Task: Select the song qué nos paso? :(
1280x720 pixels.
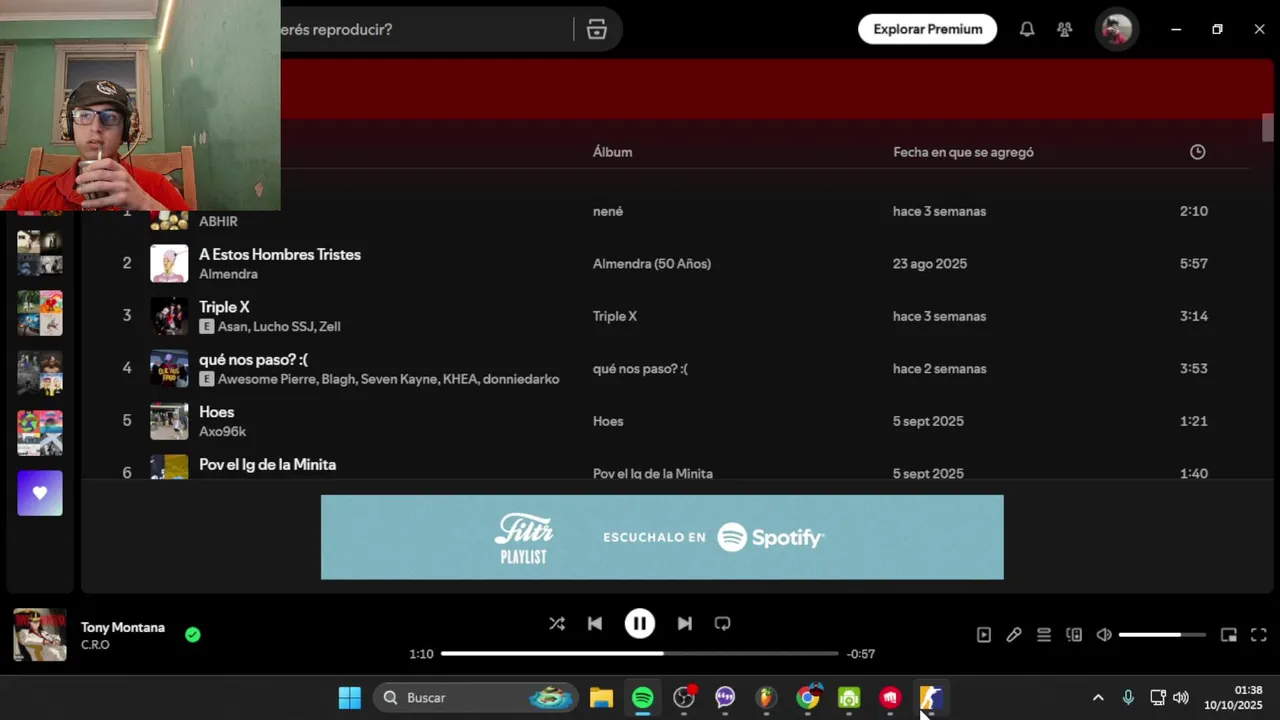Action: pyautogui.click(x=253, y=360)
